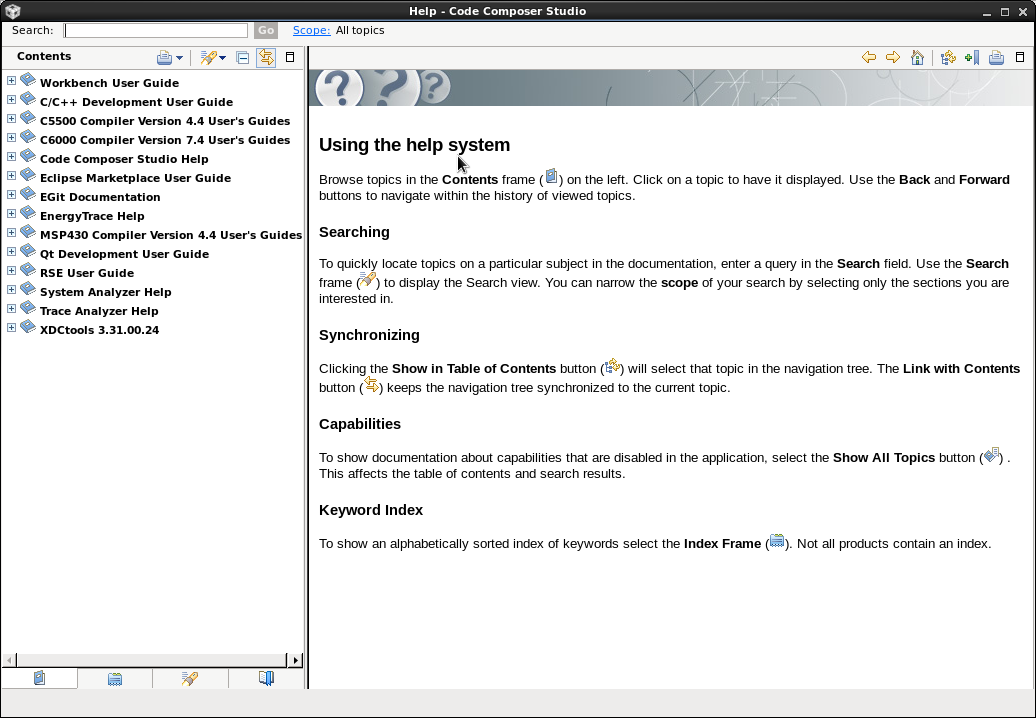Open Trace Analyzer Help topic

click(x=99, y=311)
